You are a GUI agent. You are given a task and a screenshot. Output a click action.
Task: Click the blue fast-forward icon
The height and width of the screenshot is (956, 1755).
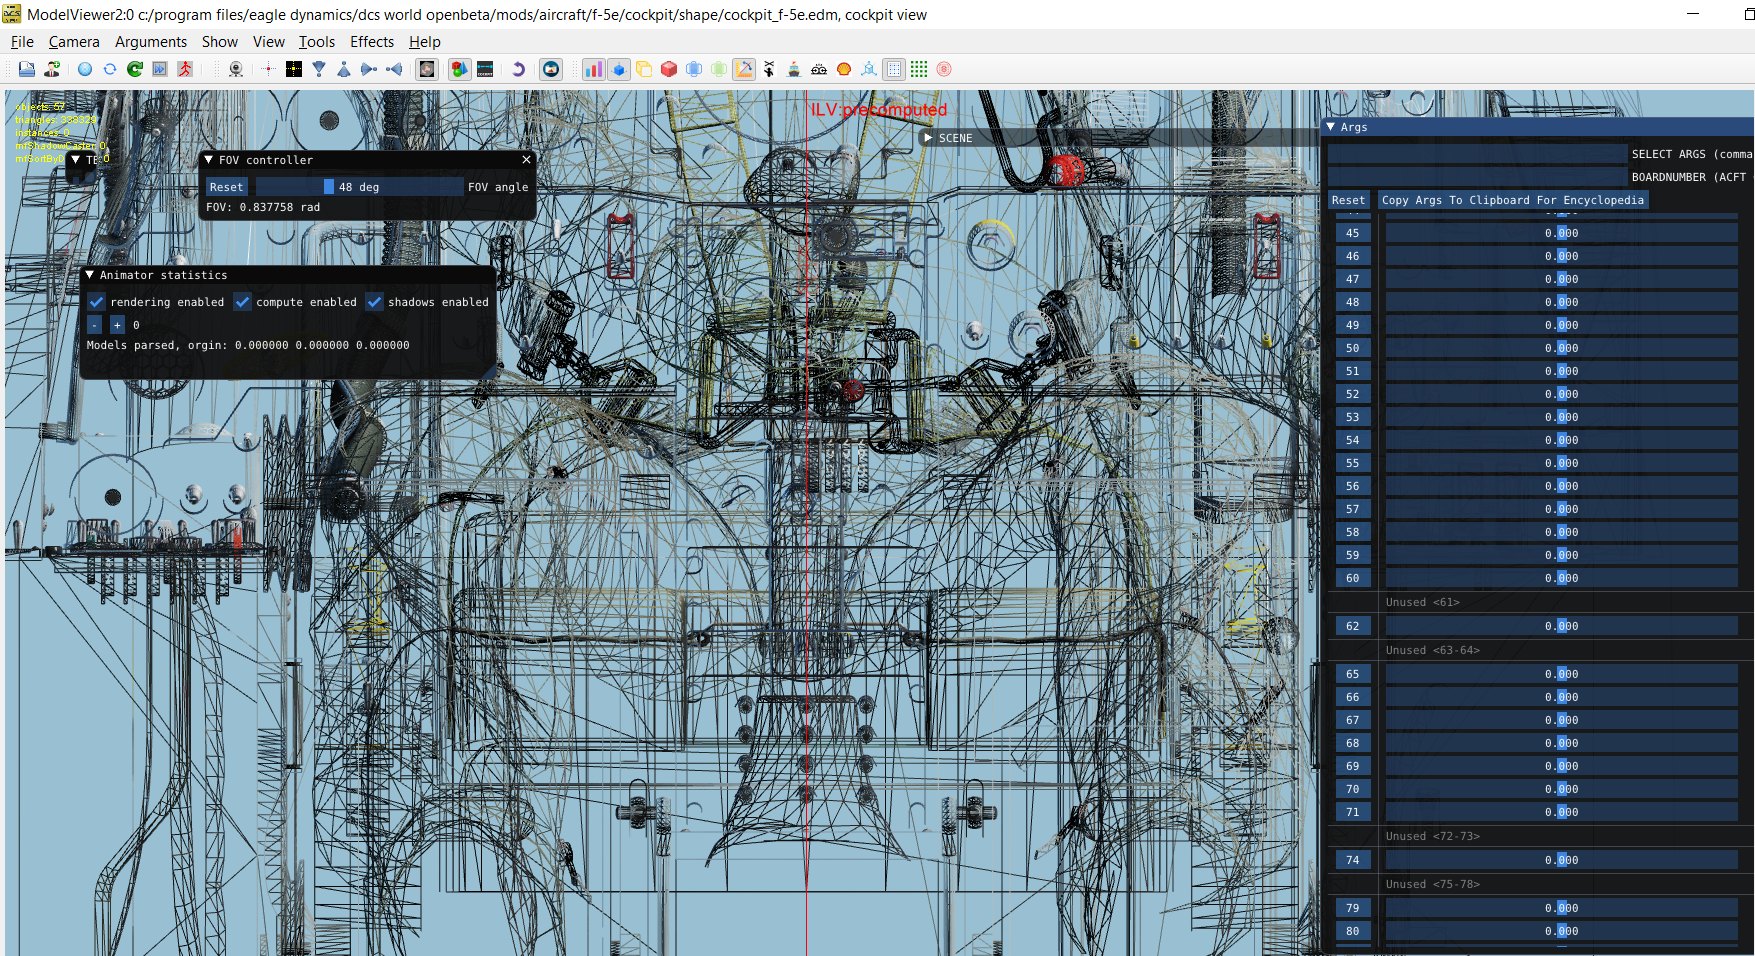point(160,69)
